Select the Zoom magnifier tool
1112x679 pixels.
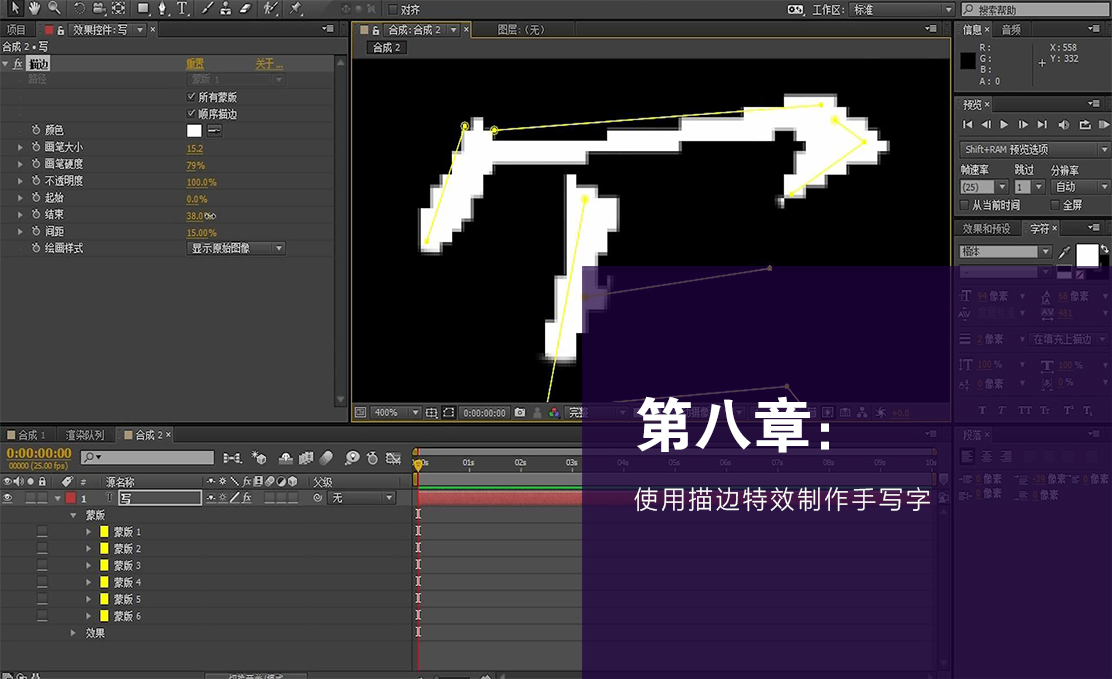click(x=54, y=9)
